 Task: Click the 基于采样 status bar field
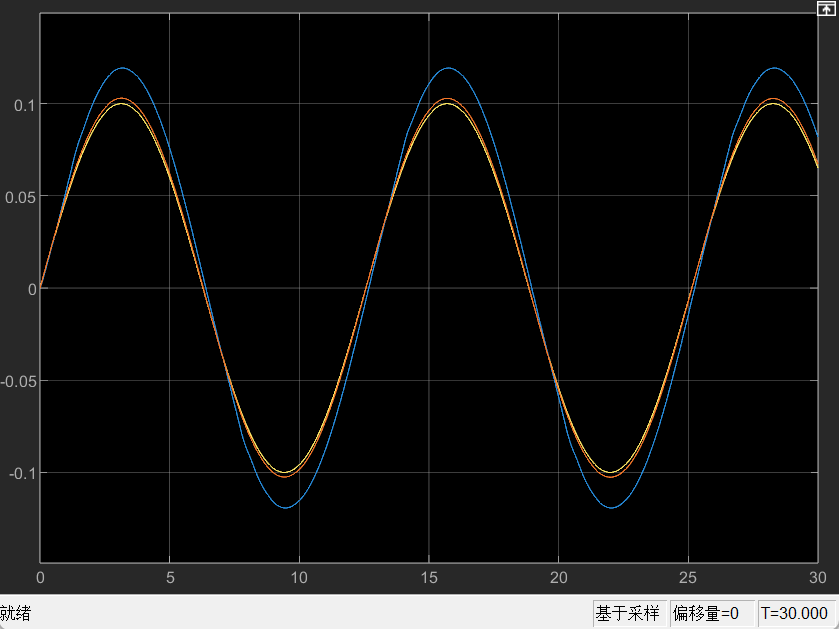(628, 613)
